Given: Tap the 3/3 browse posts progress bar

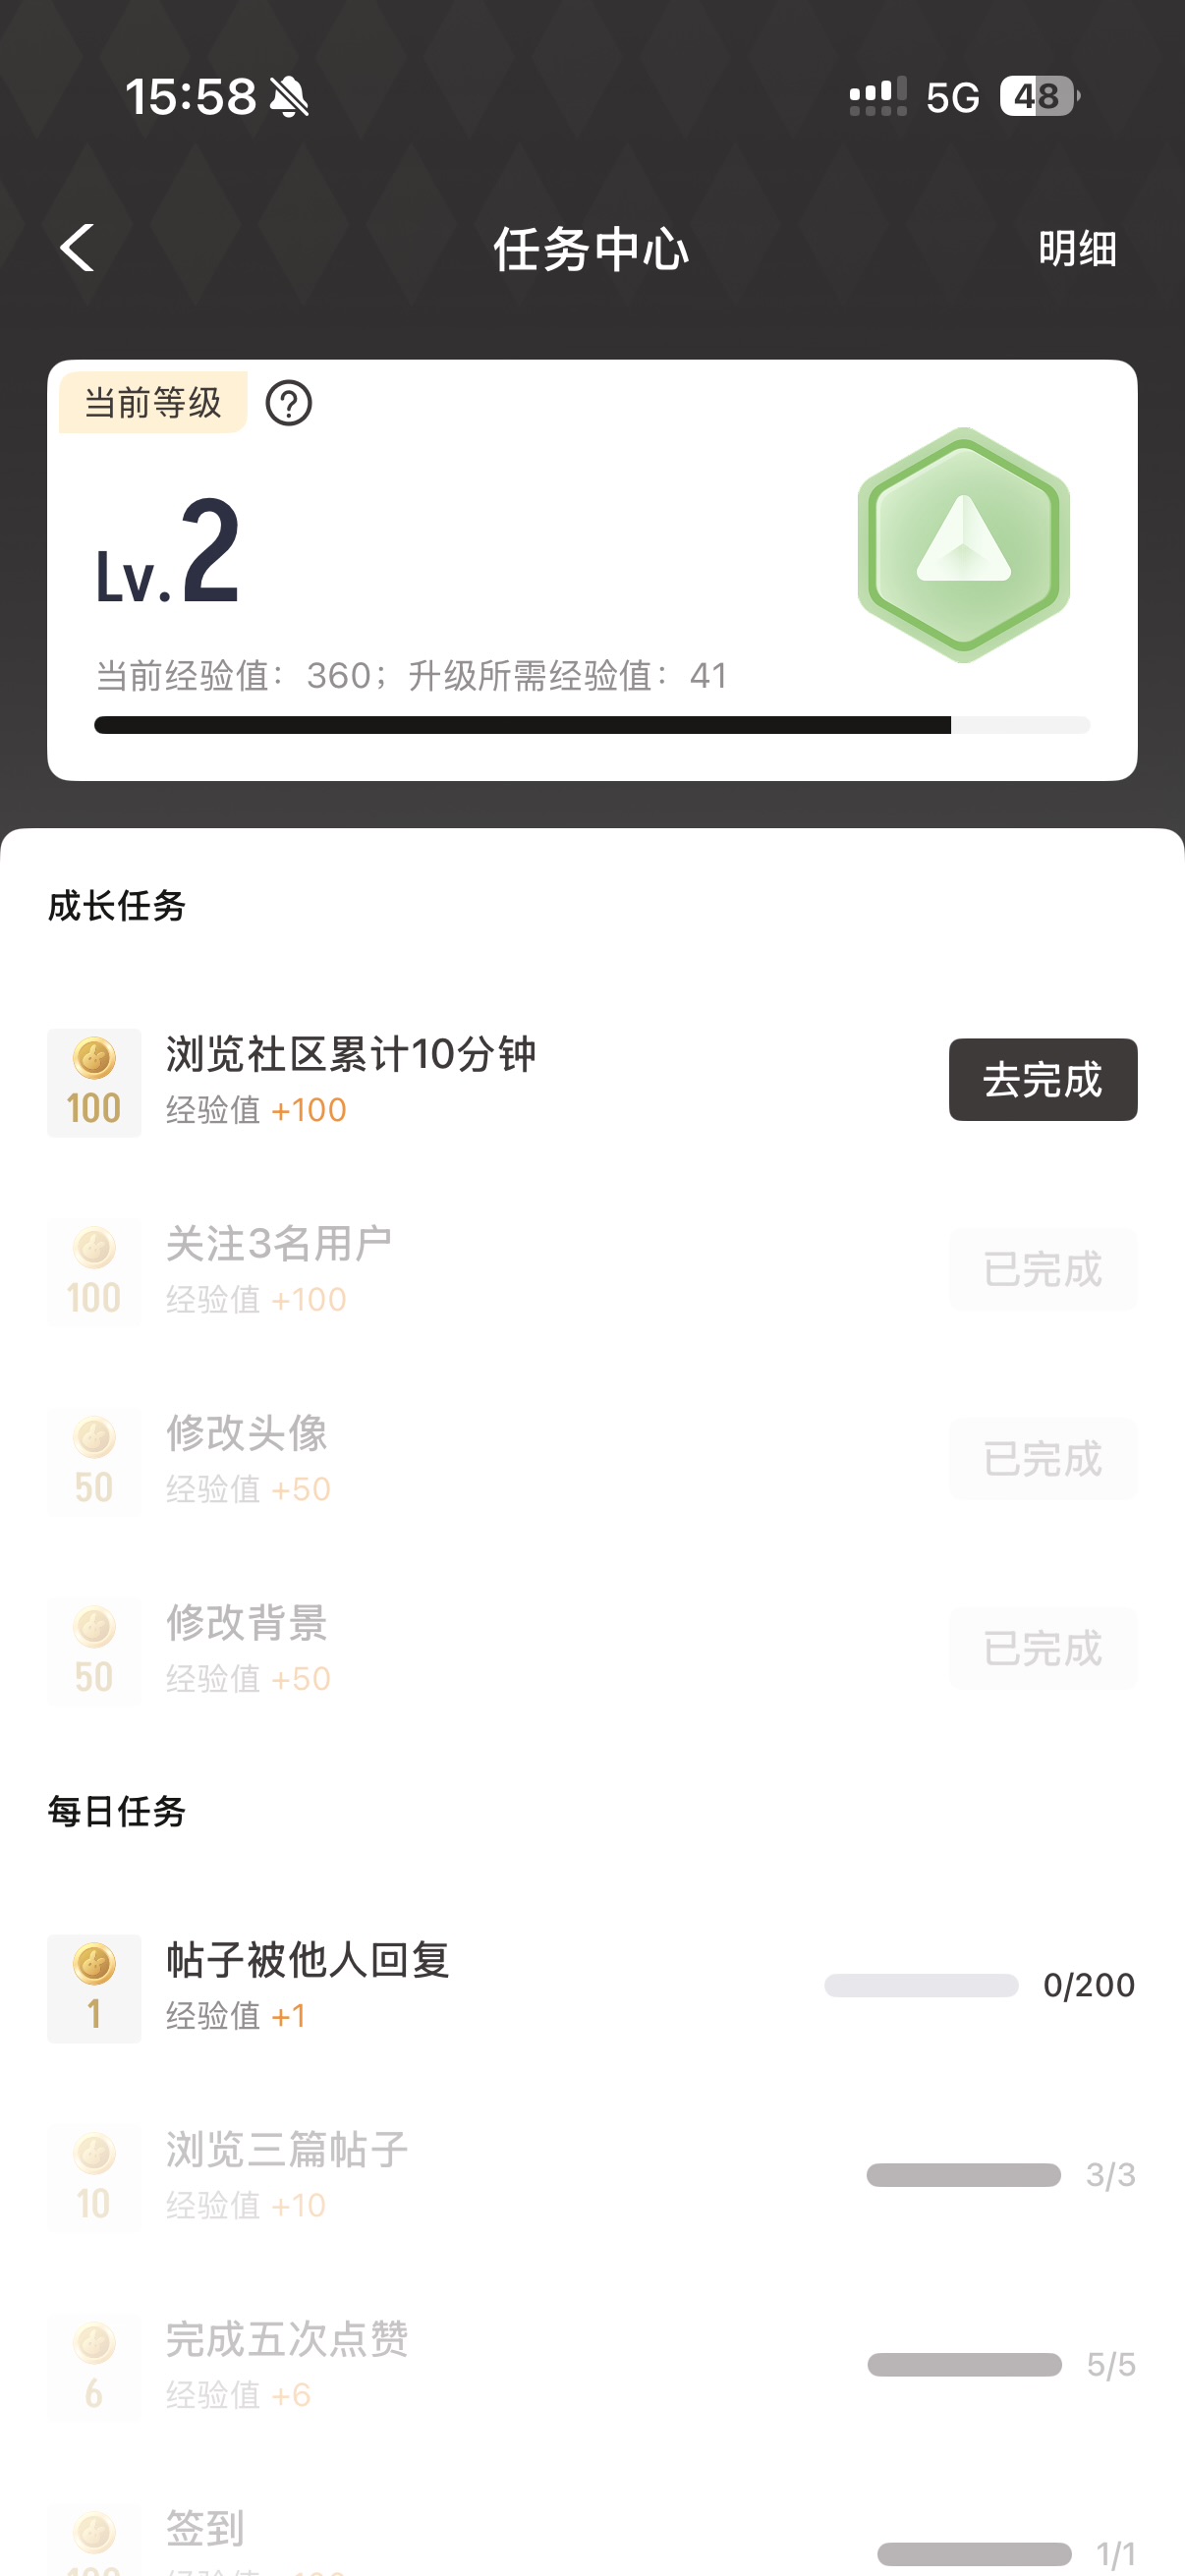Looking at the screenshot, I should pyautogui.click(x=963, y=2175).
